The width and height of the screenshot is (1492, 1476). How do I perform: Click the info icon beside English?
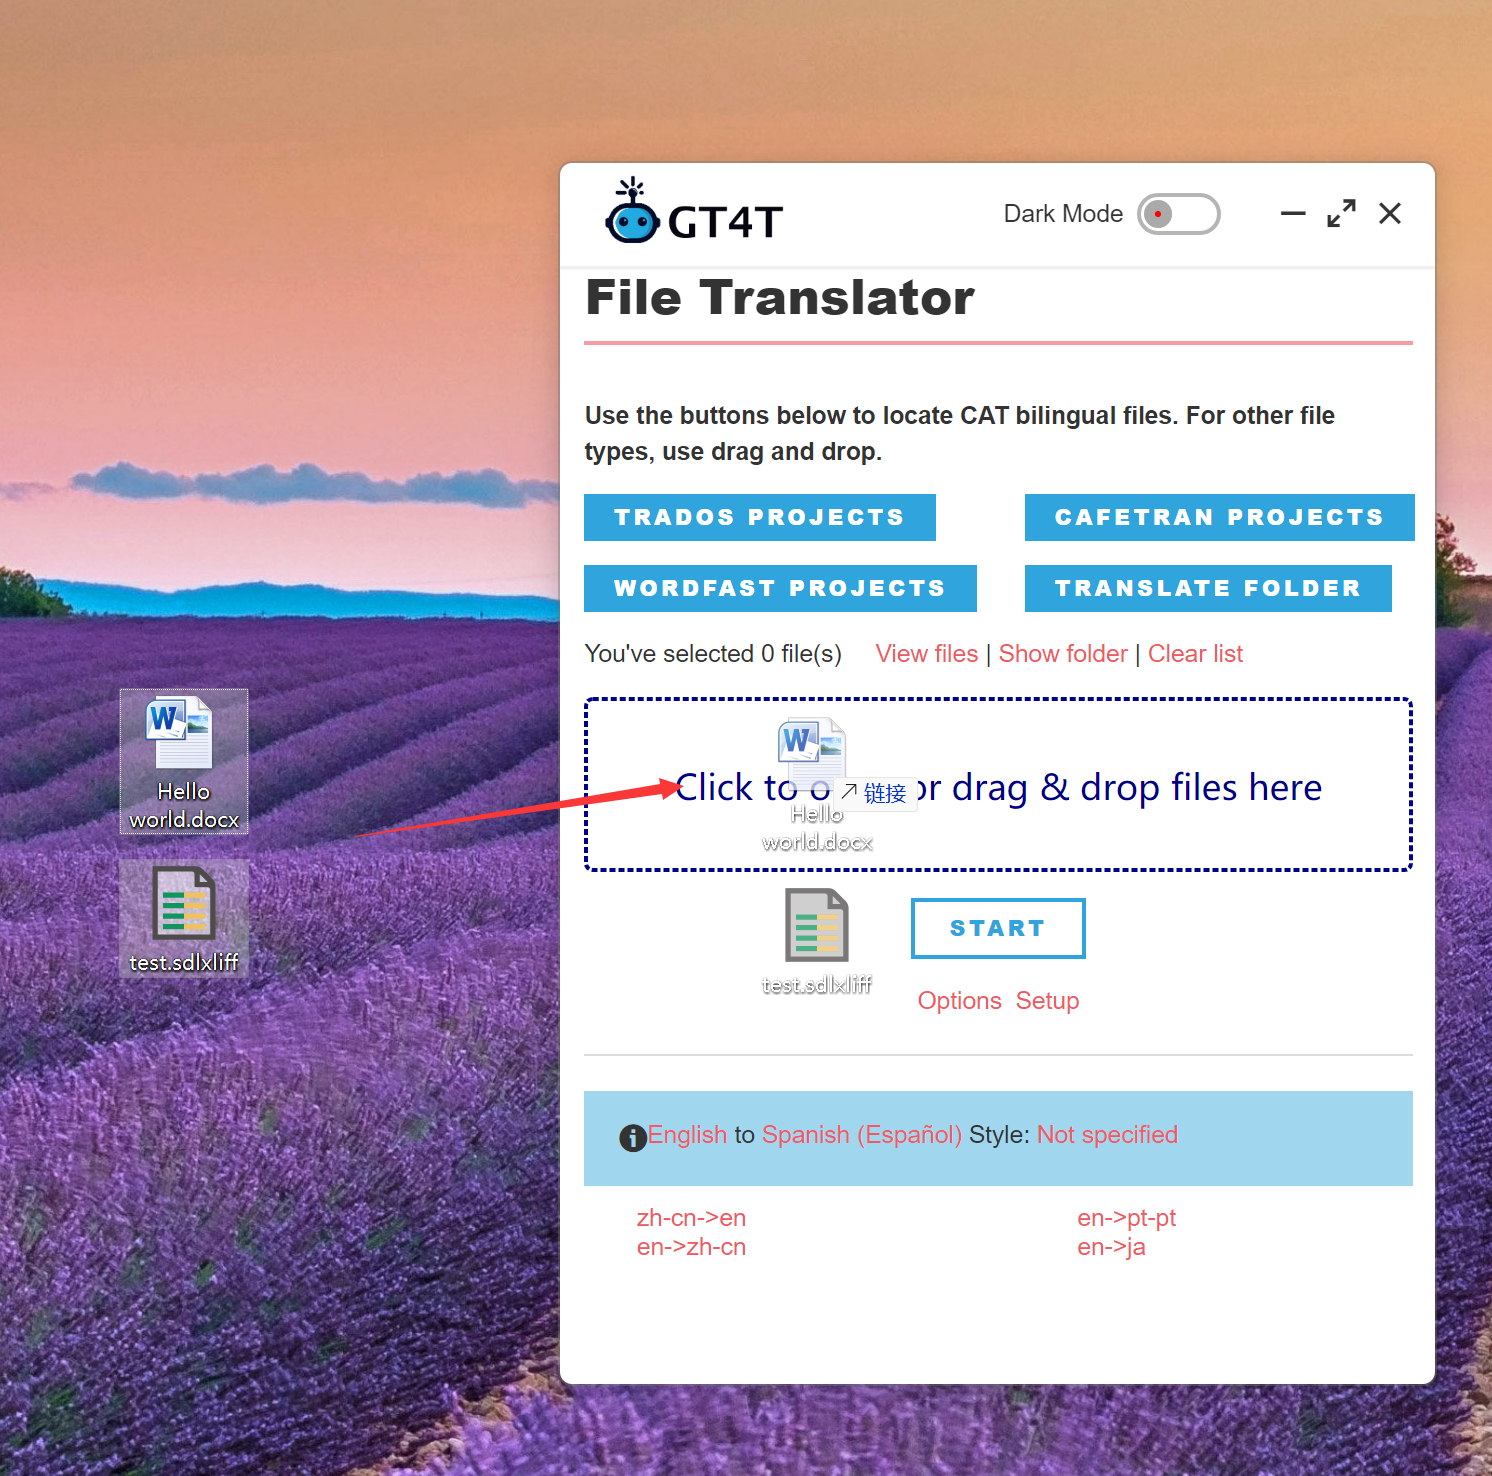[632, 1138]
